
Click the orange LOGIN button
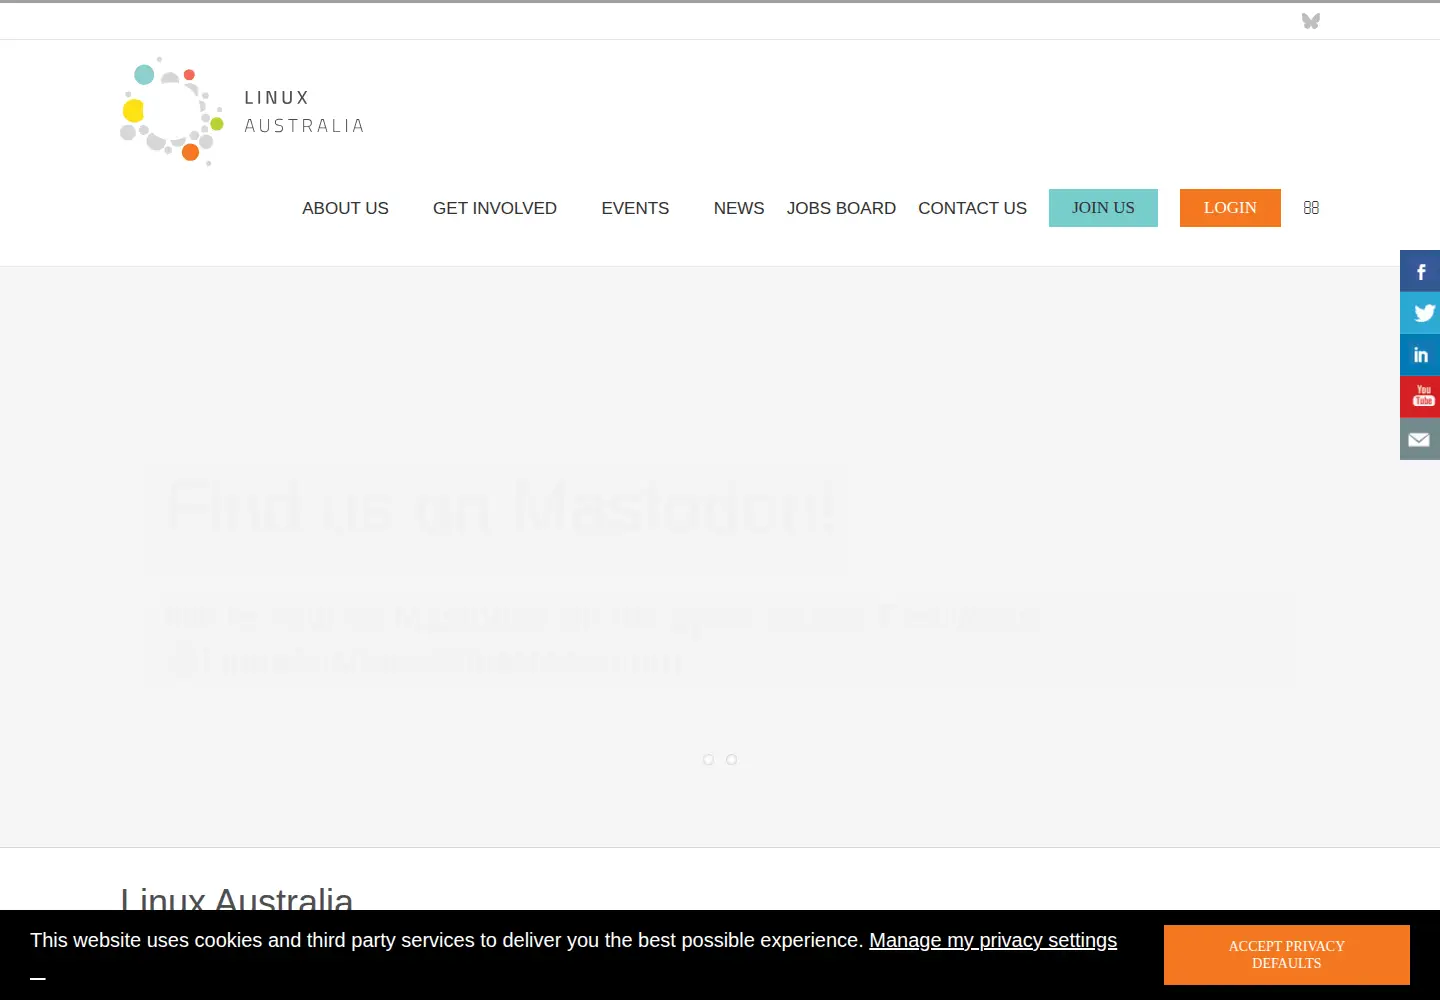click(1230, 208)
